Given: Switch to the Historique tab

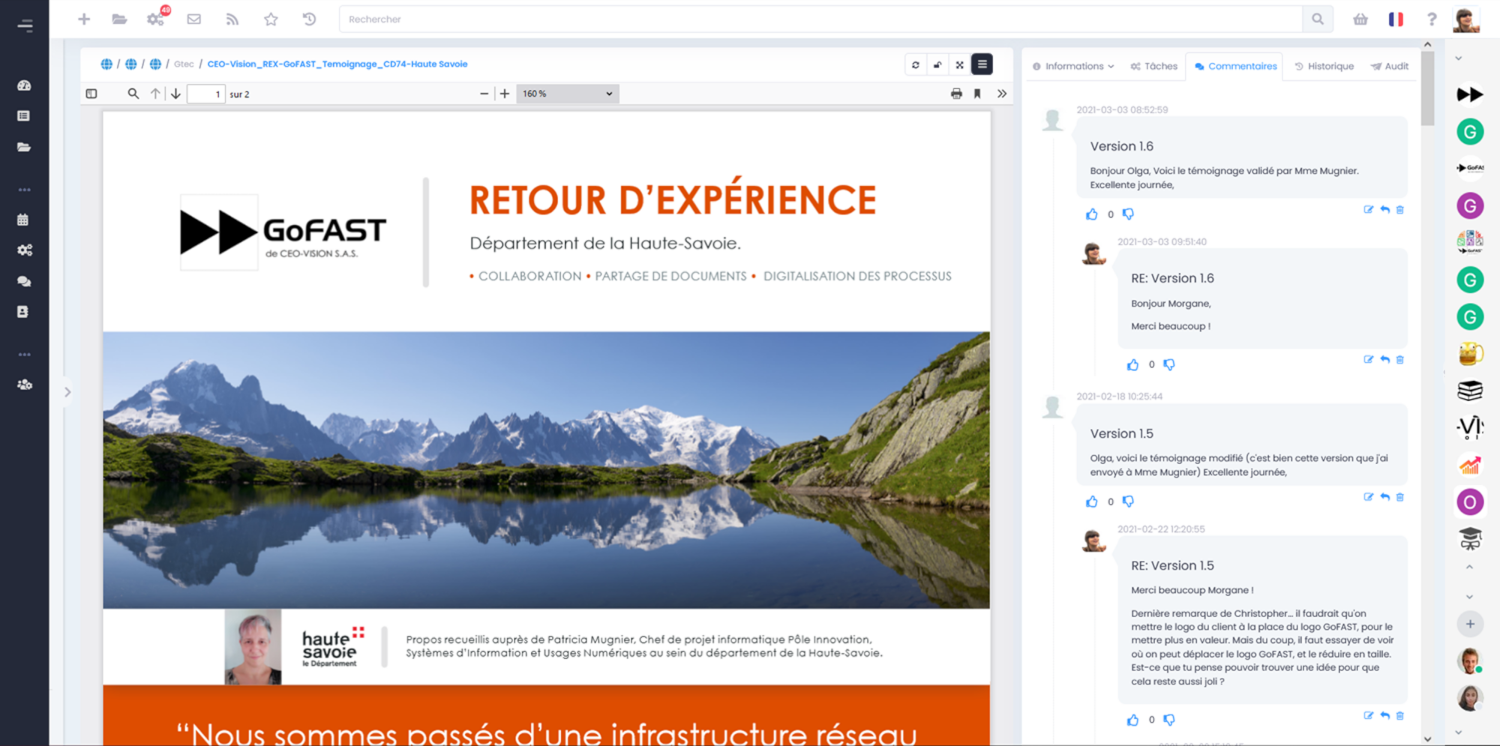Looking at the screenshot, I should coord(1324,66).
